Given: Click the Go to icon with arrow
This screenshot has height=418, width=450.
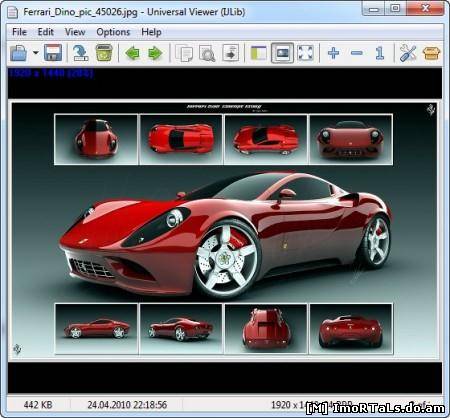Looking at the screenshot, I should tap(231, 53).
